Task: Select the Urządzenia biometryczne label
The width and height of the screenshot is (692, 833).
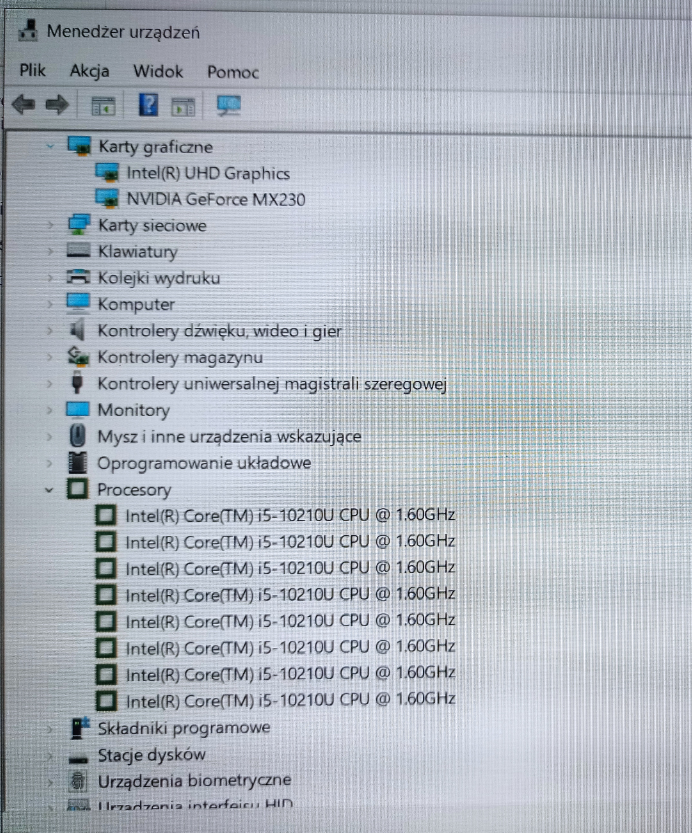Action: pos(194,781)
